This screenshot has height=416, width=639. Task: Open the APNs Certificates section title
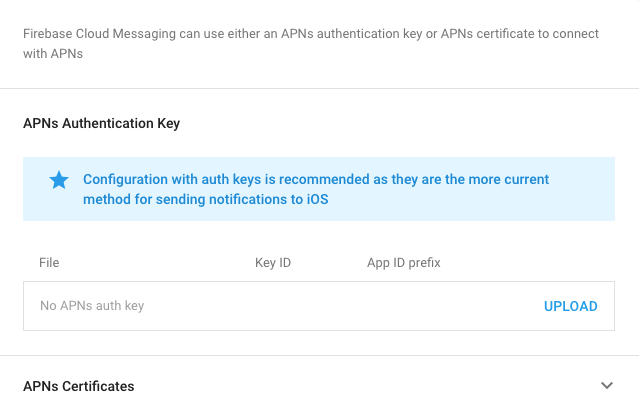pos(78,386)
